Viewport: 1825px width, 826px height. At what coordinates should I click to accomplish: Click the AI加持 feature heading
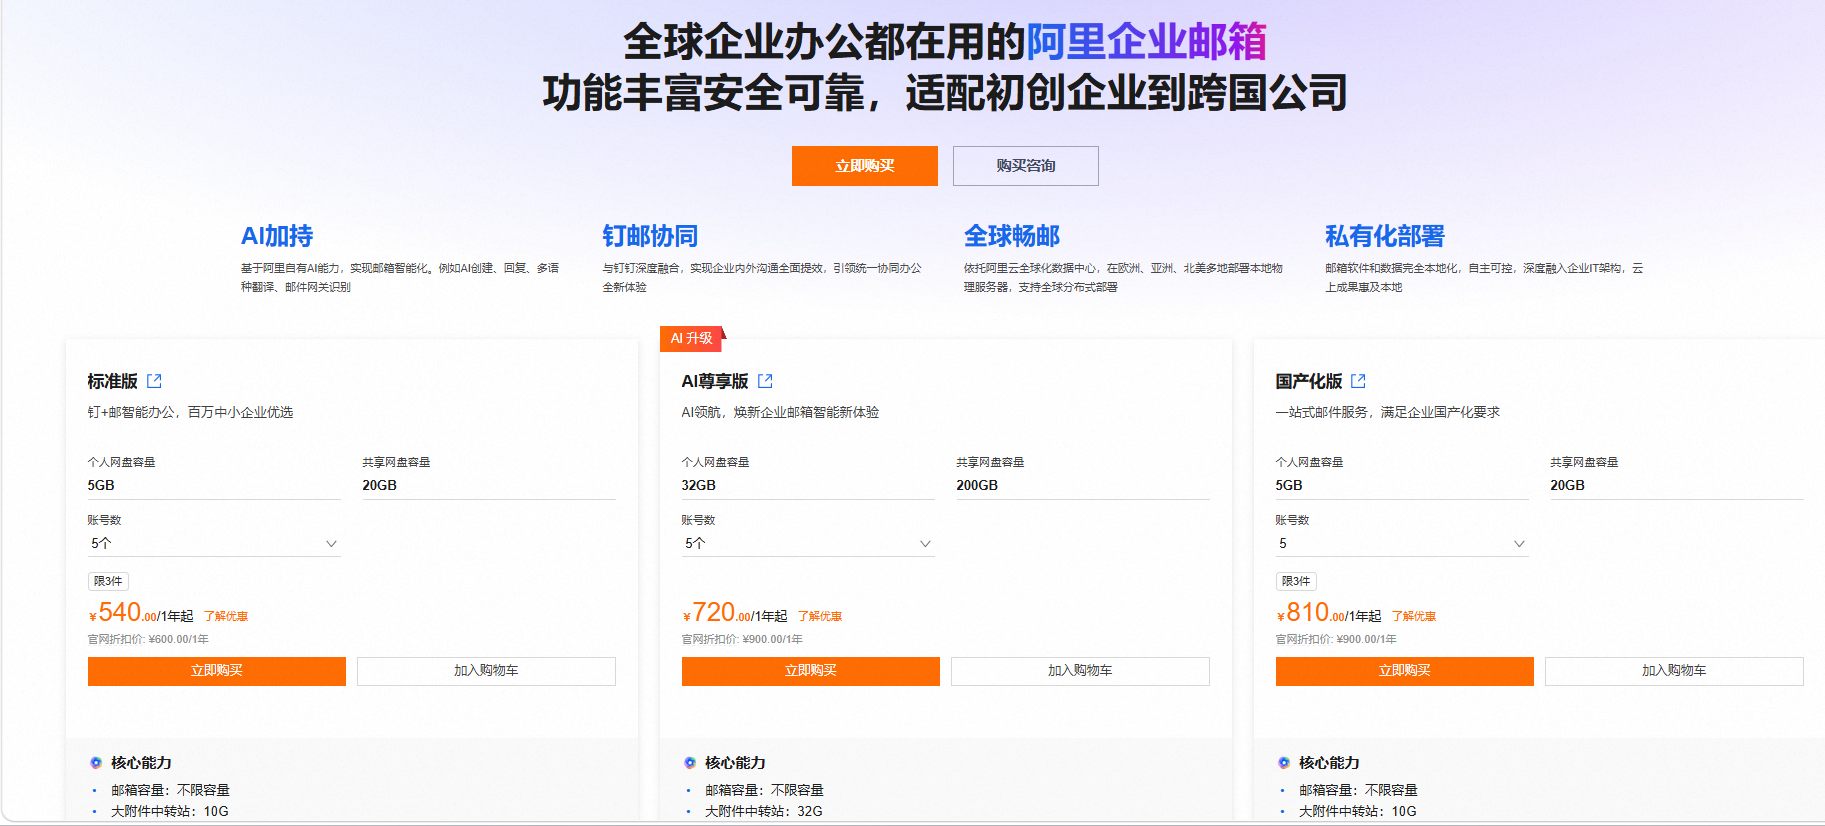277,236
